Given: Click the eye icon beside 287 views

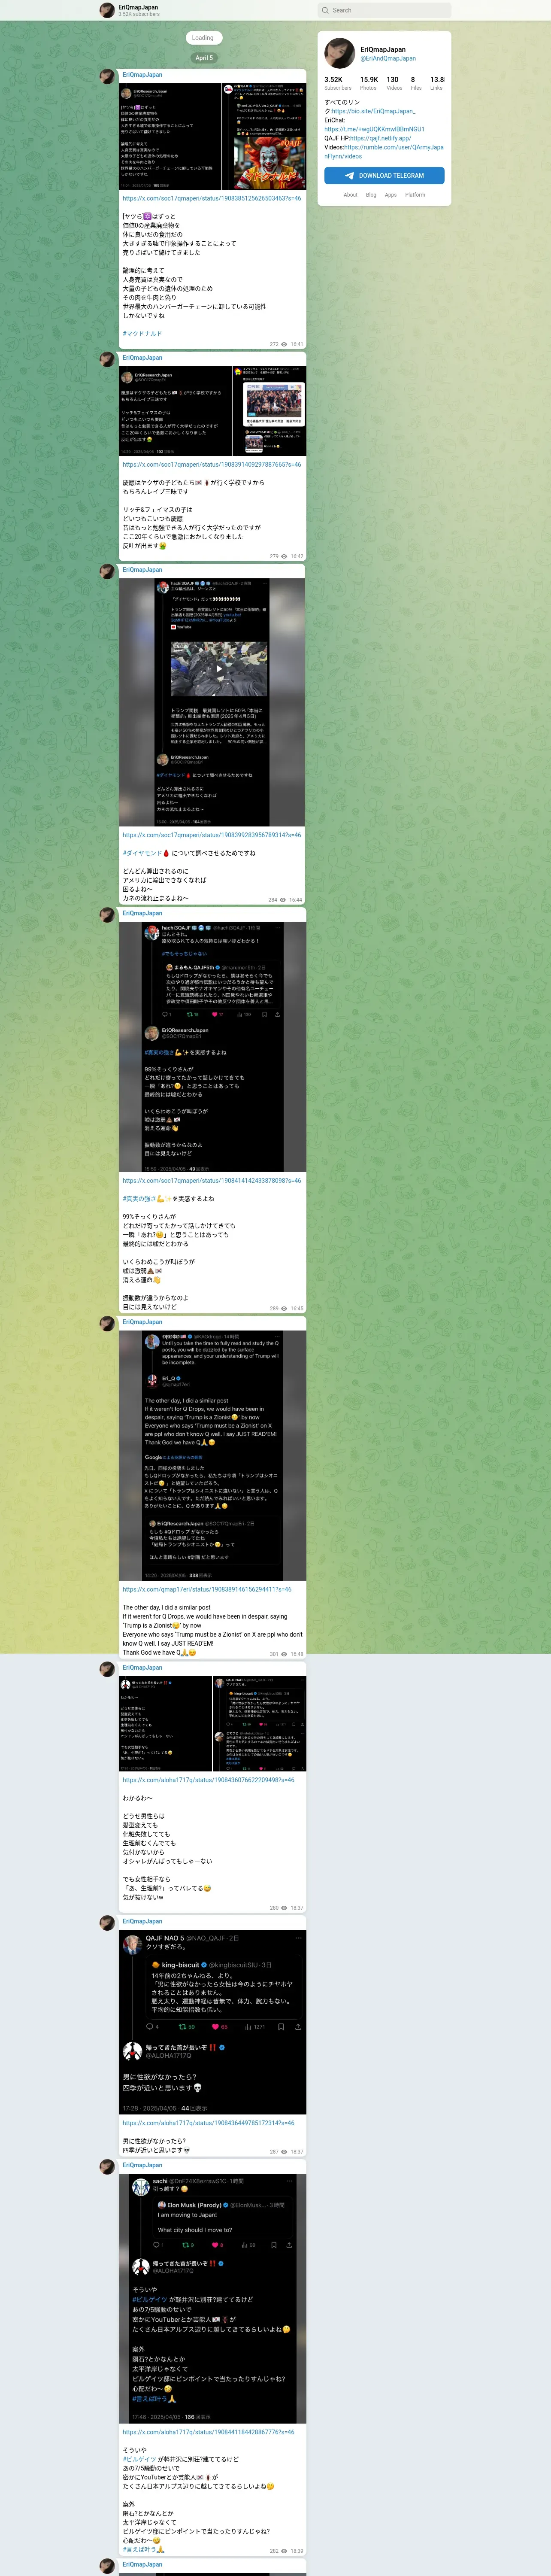Looking at the screenshot, I should point(284,2151).
